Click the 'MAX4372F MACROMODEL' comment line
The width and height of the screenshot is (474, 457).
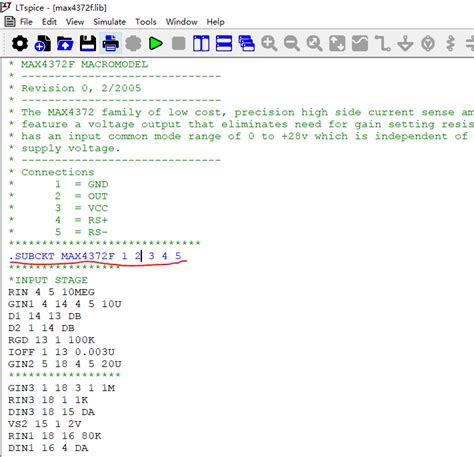78,64
